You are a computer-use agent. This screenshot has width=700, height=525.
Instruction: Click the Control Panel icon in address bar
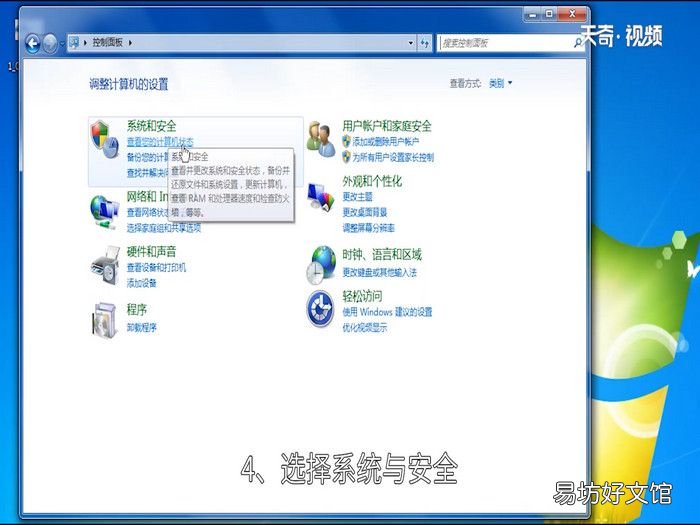[75, 43]
